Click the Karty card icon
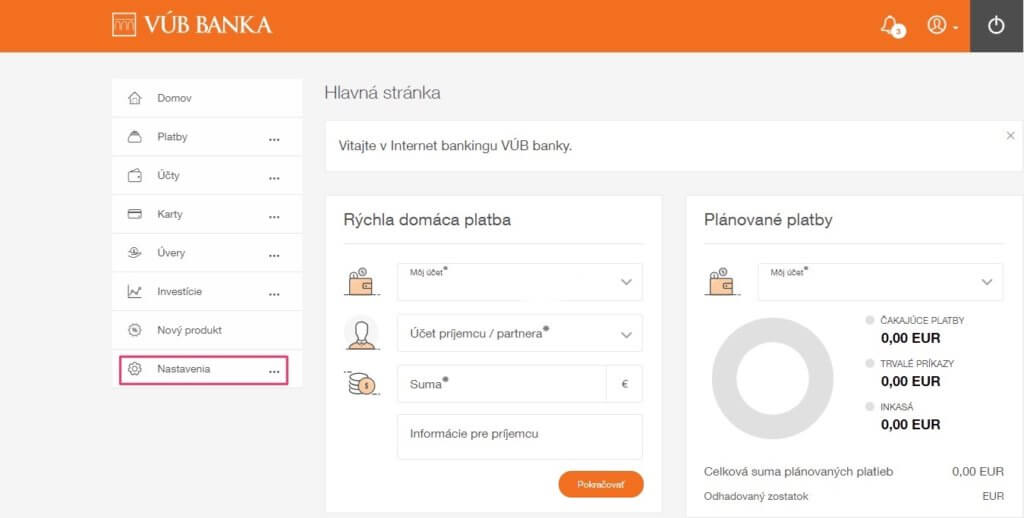The height and width of the screenshot is (518, 1024). click(x=135, y=214)
